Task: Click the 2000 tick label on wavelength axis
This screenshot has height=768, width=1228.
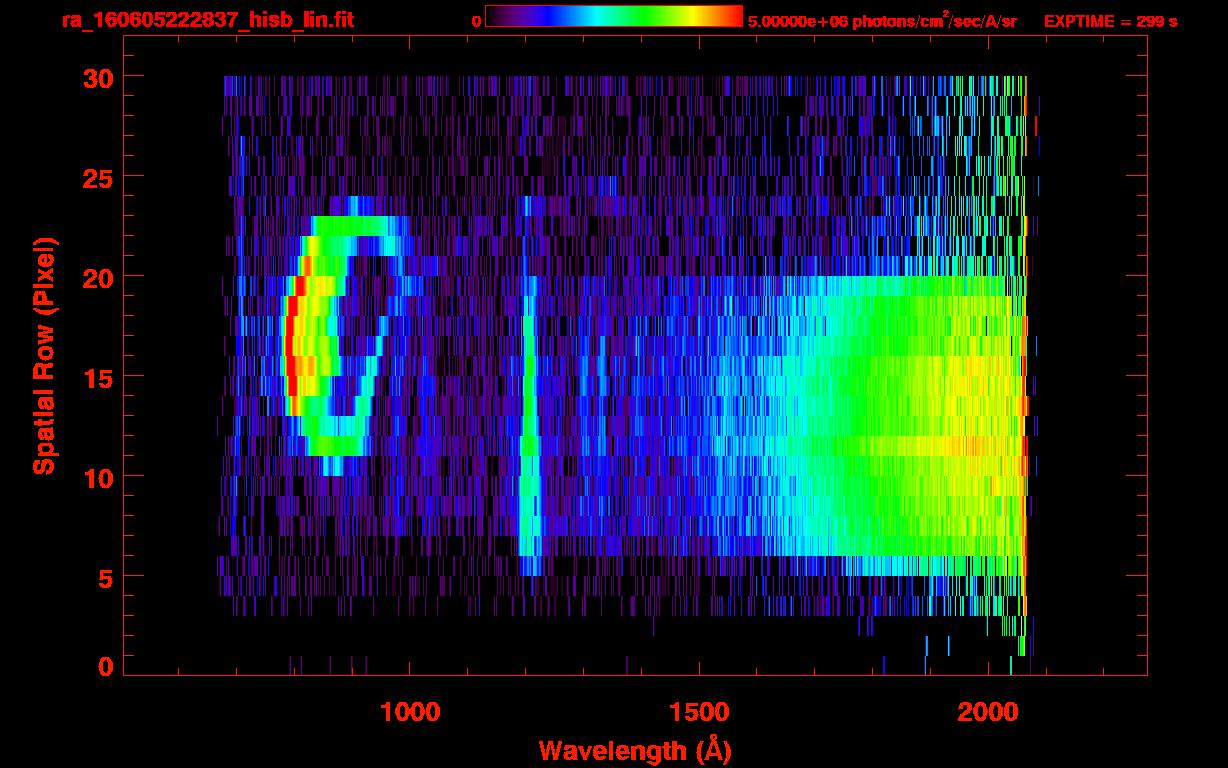Action: [x=987, y=712]
